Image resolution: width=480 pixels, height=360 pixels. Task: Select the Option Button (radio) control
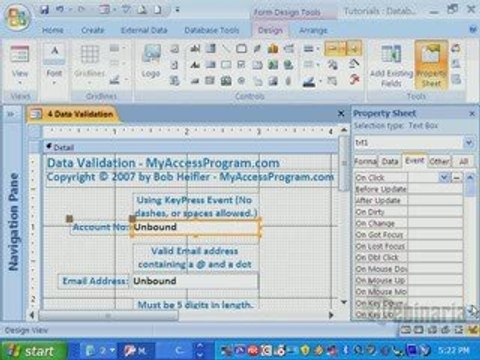coord(242,80)
